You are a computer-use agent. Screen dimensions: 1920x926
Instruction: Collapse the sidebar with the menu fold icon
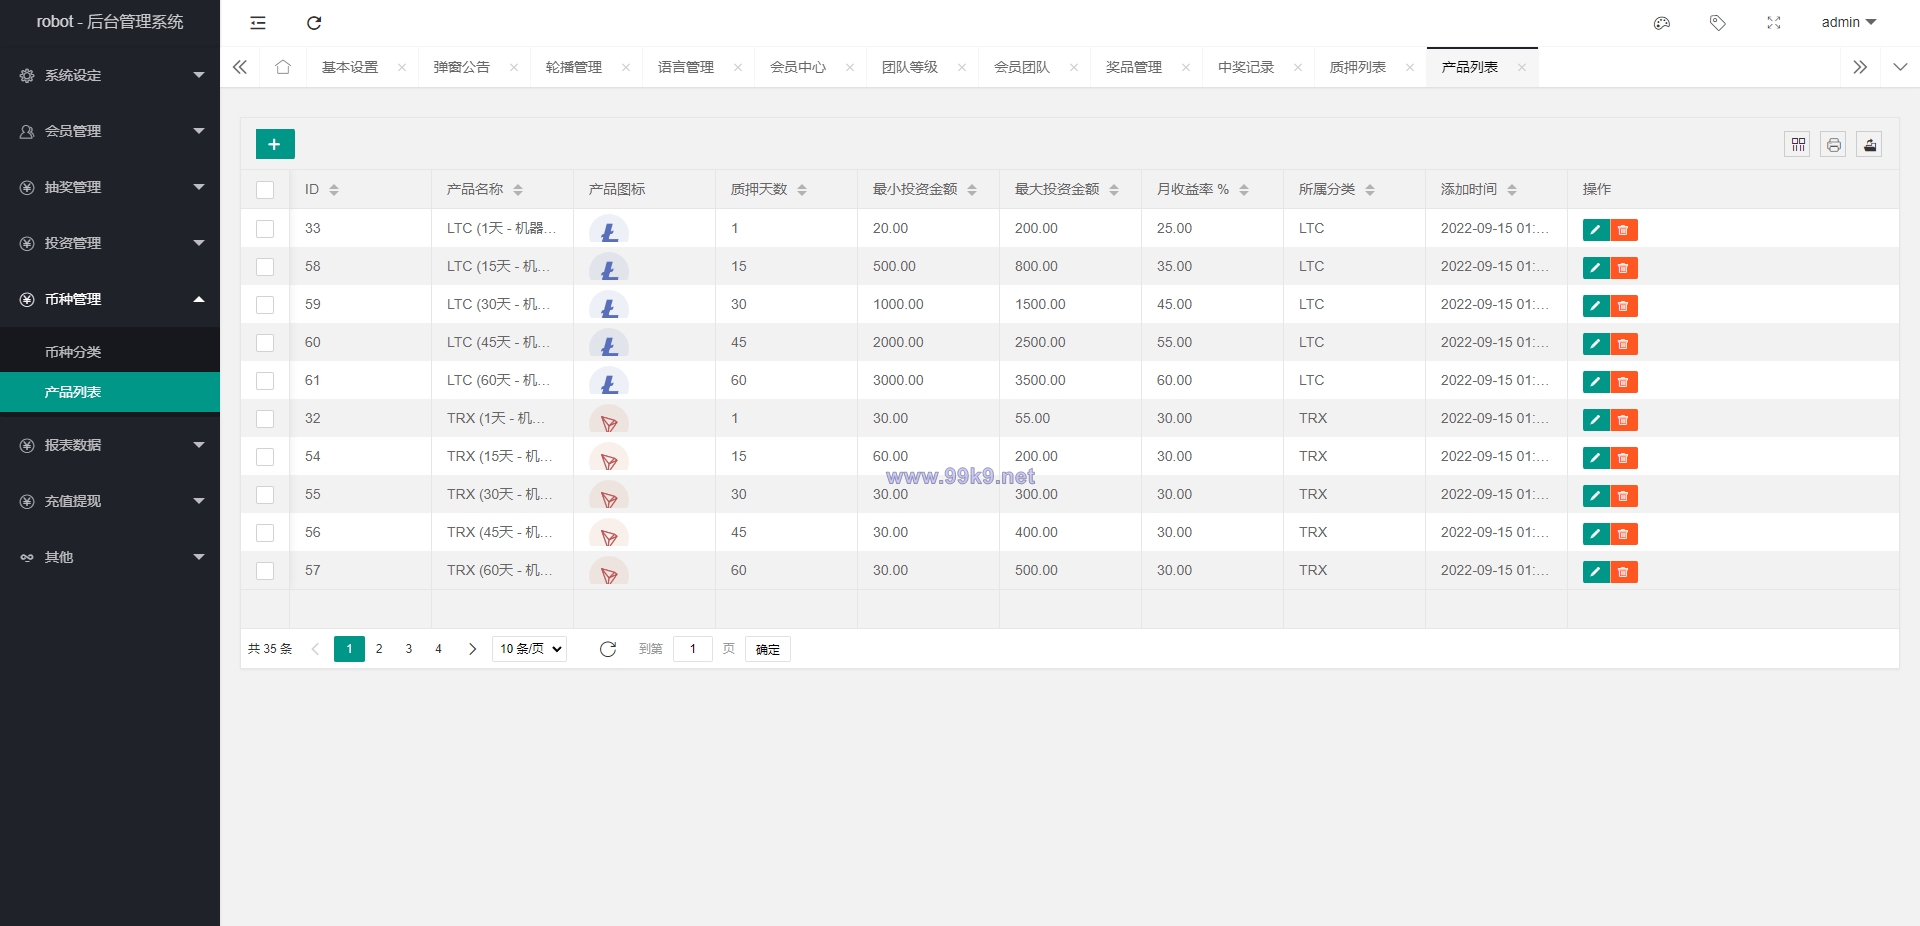point(258,23)
